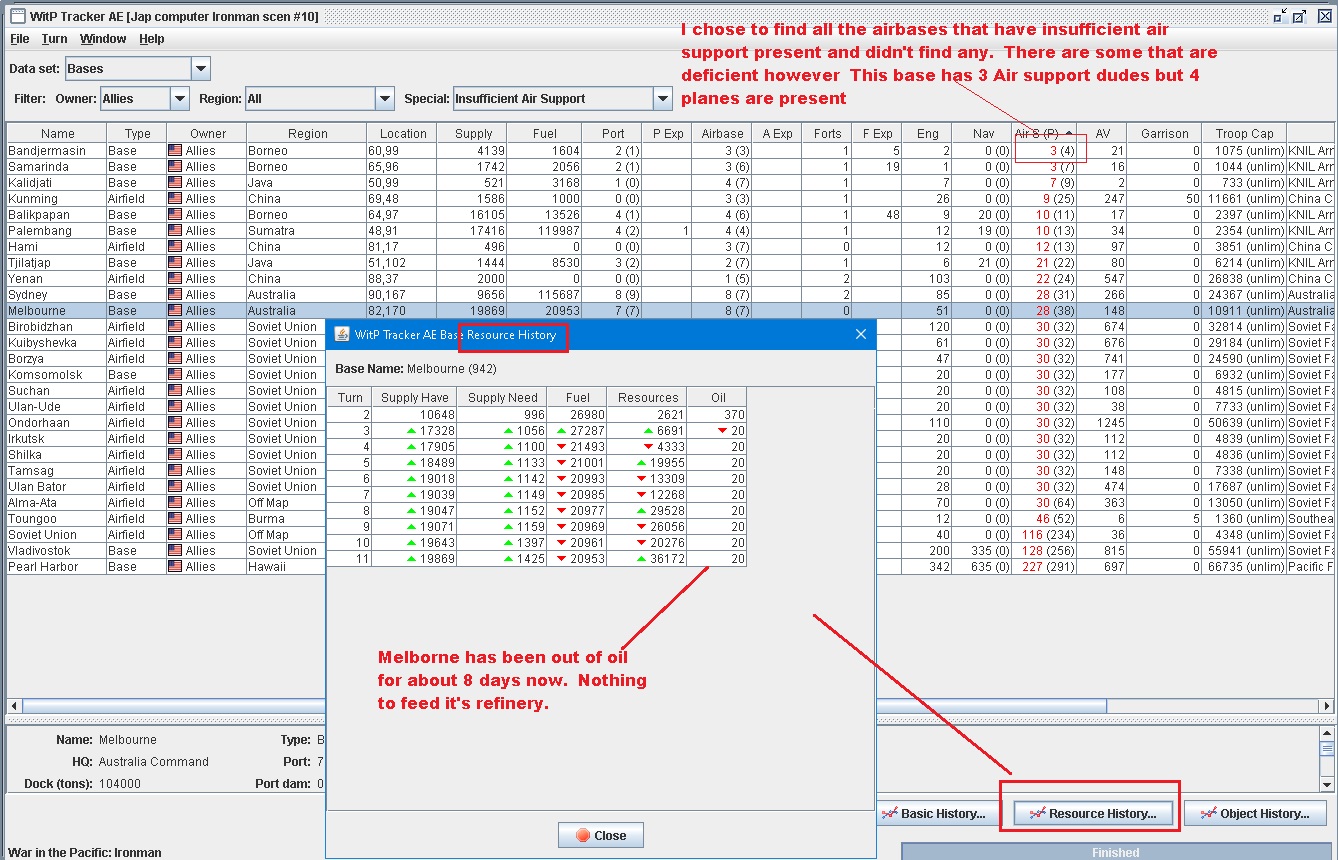This screenshot has width=1338, height=860.
Task: Click the 119987 fuel value for Palembang
Action: [x=558, y=231]
